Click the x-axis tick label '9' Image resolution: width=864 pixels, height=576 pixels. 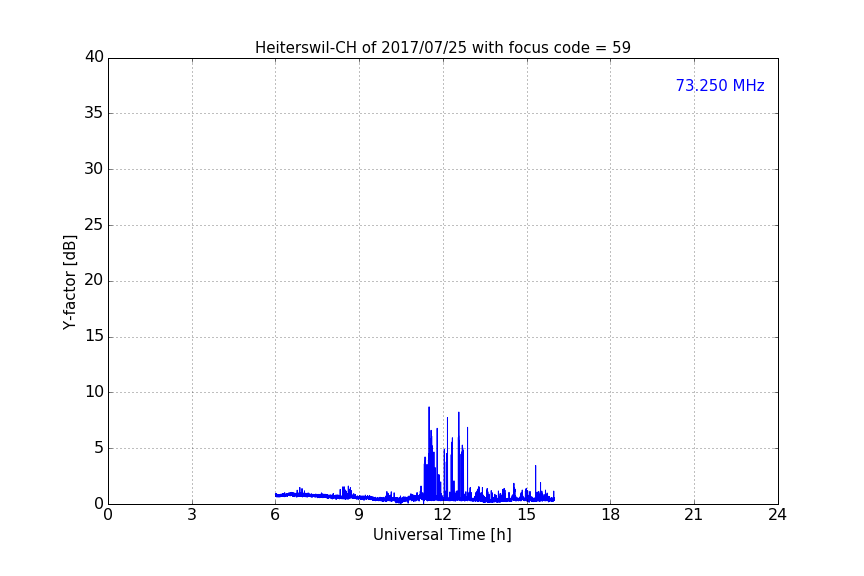[359, 515]
